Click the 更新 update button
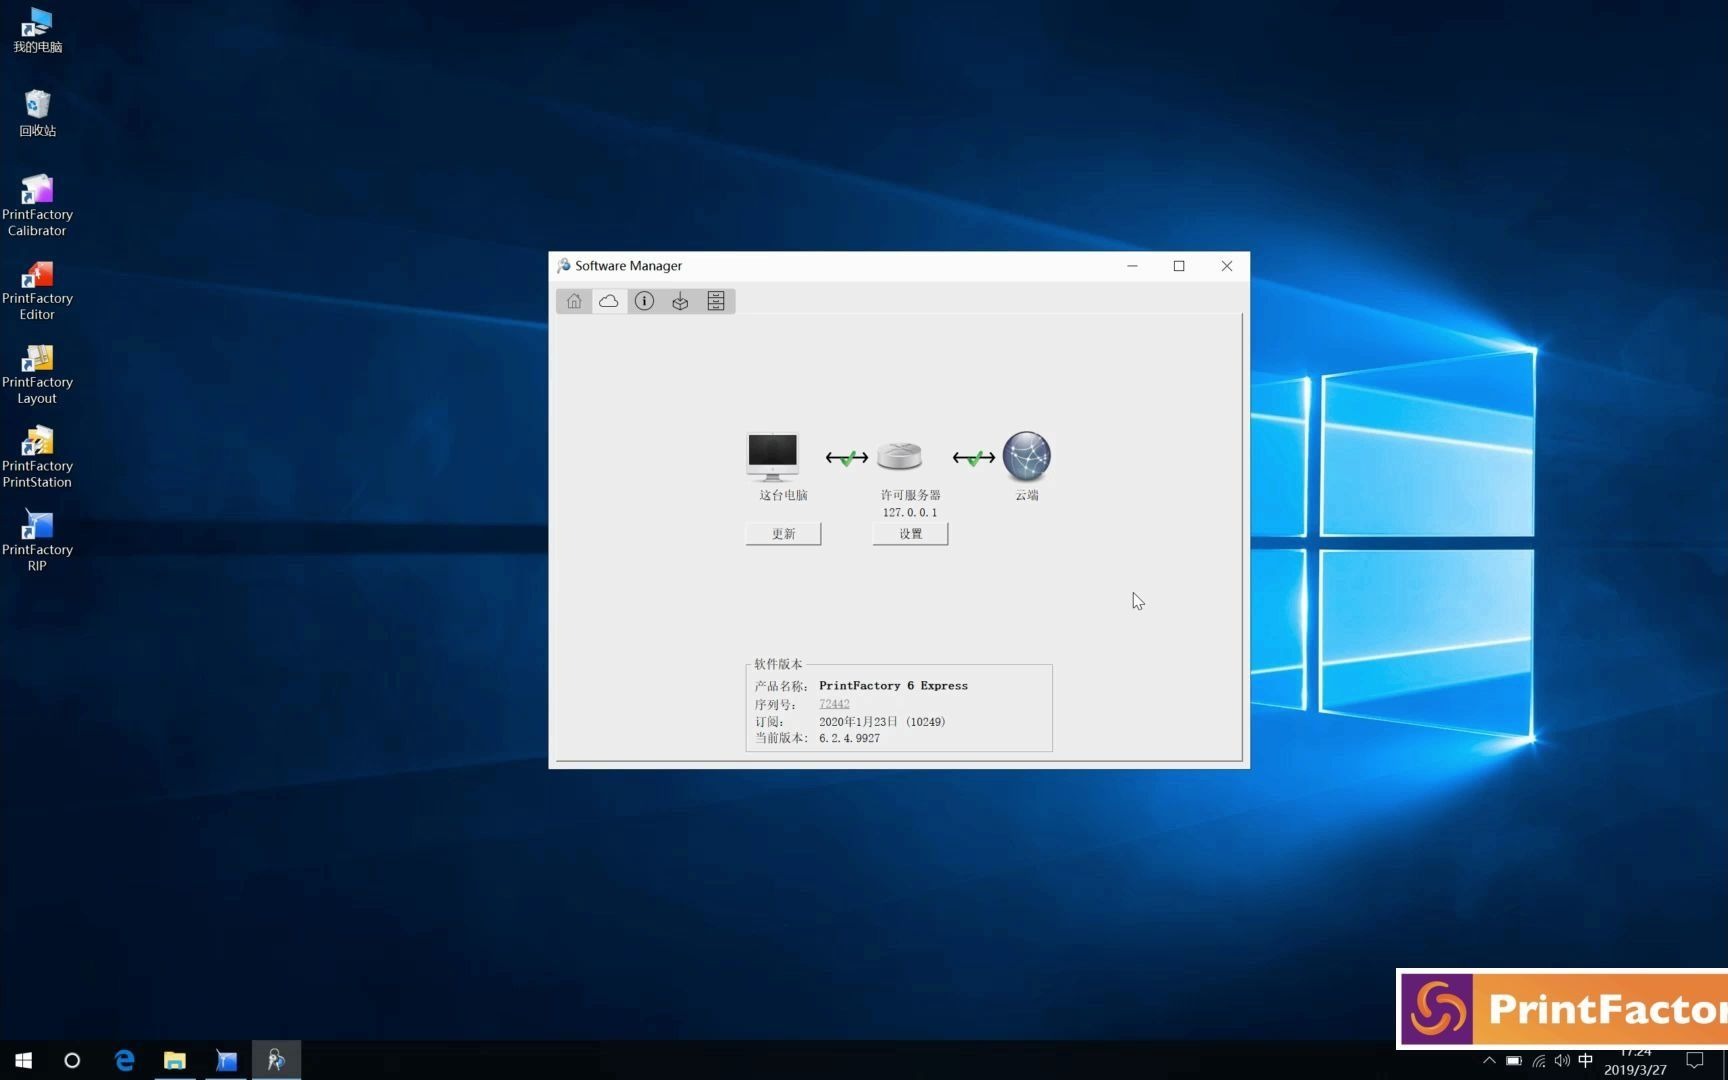 783,534
